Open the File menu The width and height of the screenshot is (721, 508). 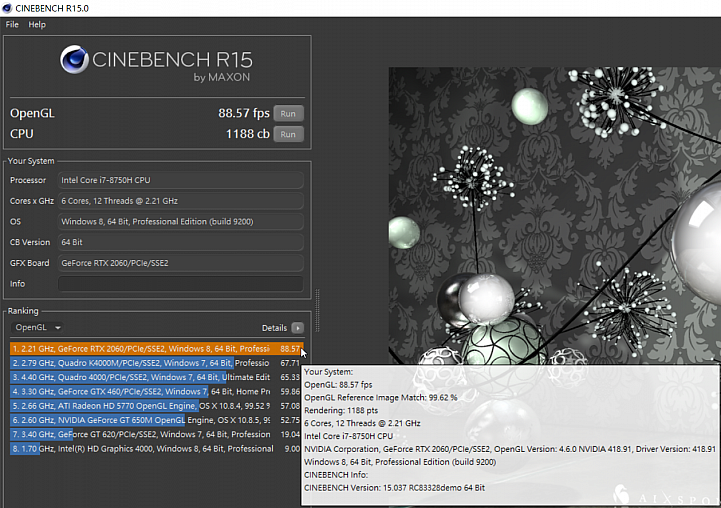pos(12,25)
